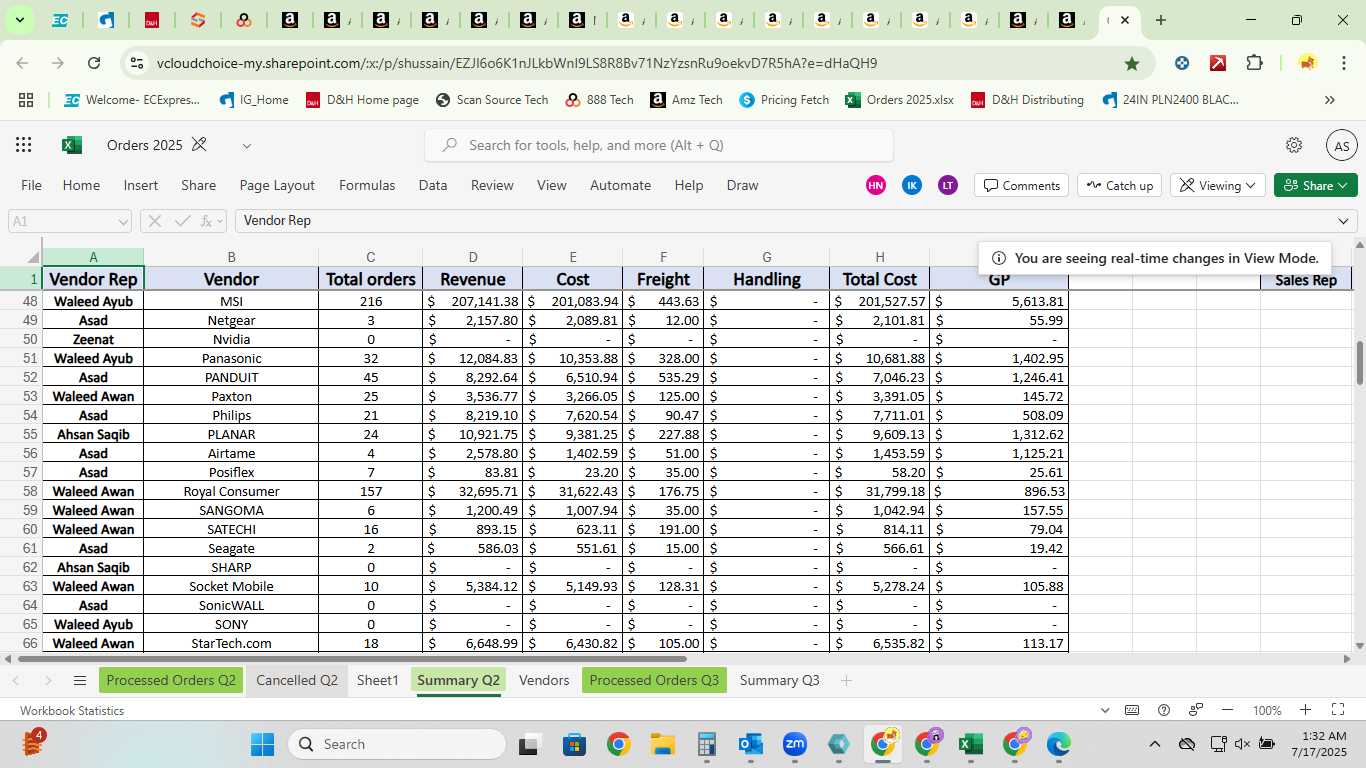Click the IK collaborator presence icon
This screenshot has width=1366, height=768.
911,185
